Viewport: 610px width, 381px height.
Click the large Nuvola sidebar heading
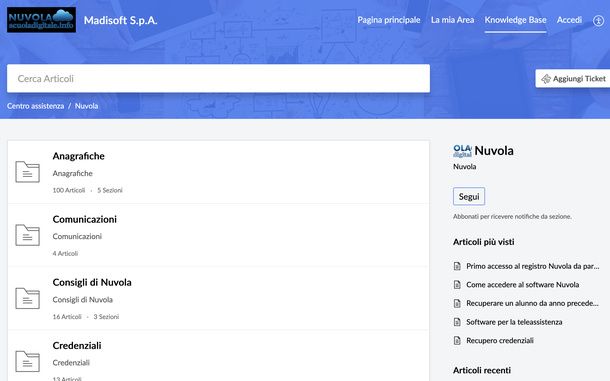tap(494, 151)
